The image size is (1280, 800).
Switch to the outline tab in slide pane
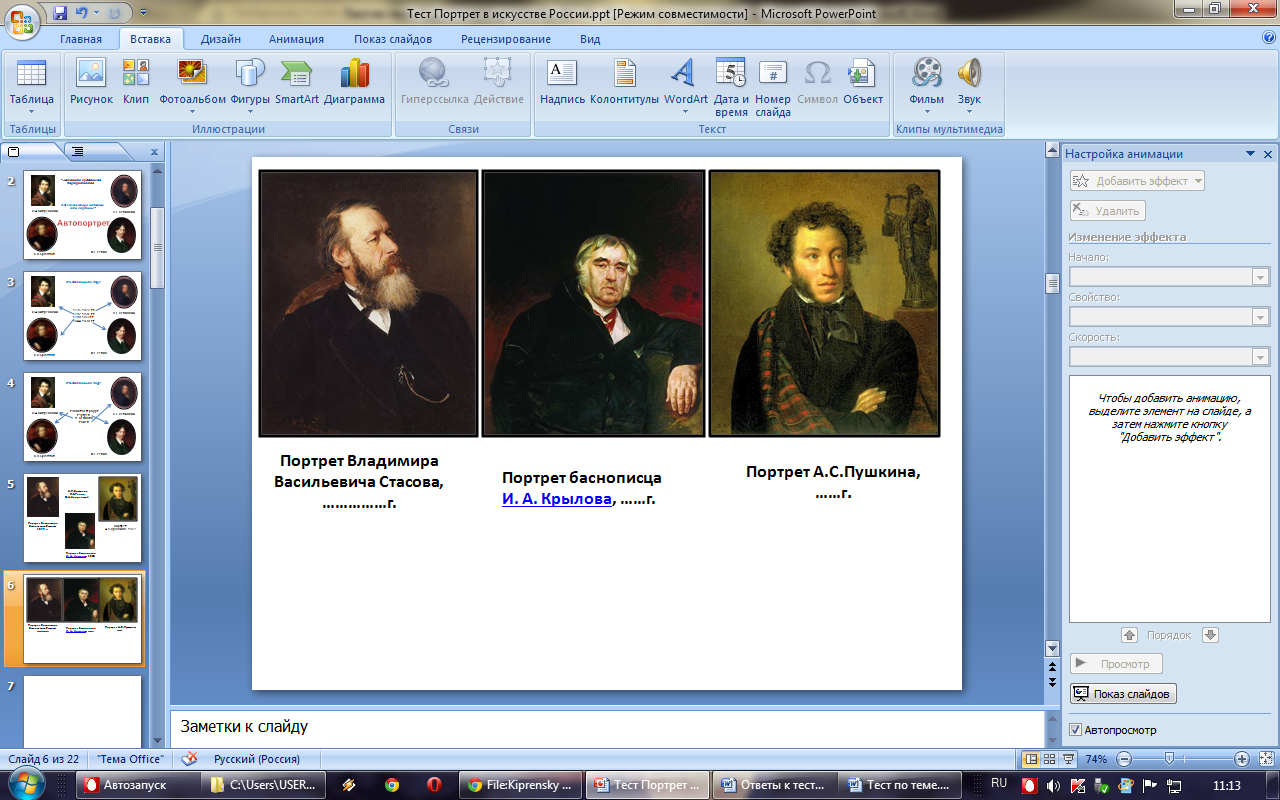pyautogui.click(x=78, y=152)
